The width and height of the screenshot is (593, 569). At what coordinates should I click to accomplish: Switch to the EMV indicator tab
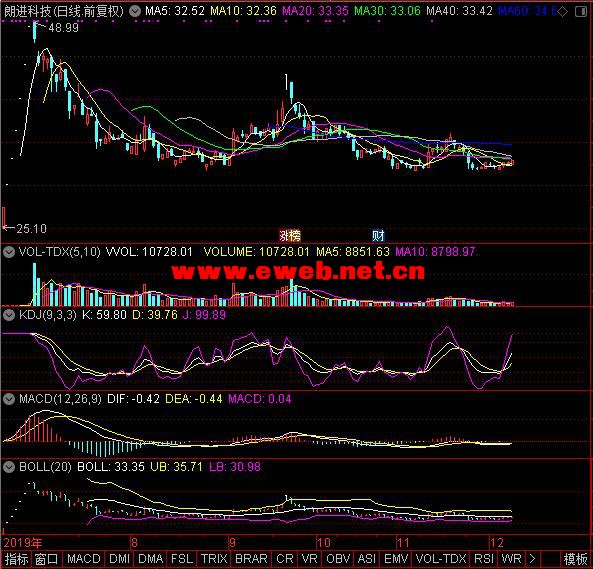click(x=396, y=559)
